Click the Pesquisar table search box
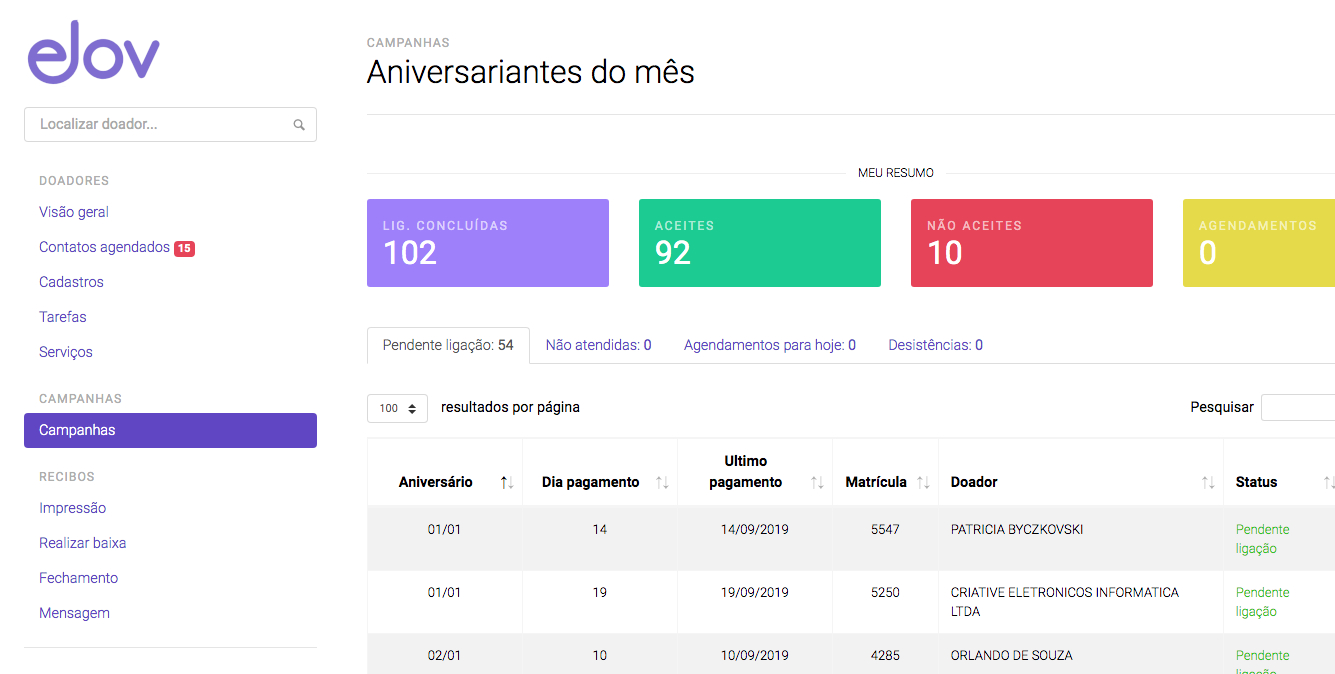 point(1297,407)
